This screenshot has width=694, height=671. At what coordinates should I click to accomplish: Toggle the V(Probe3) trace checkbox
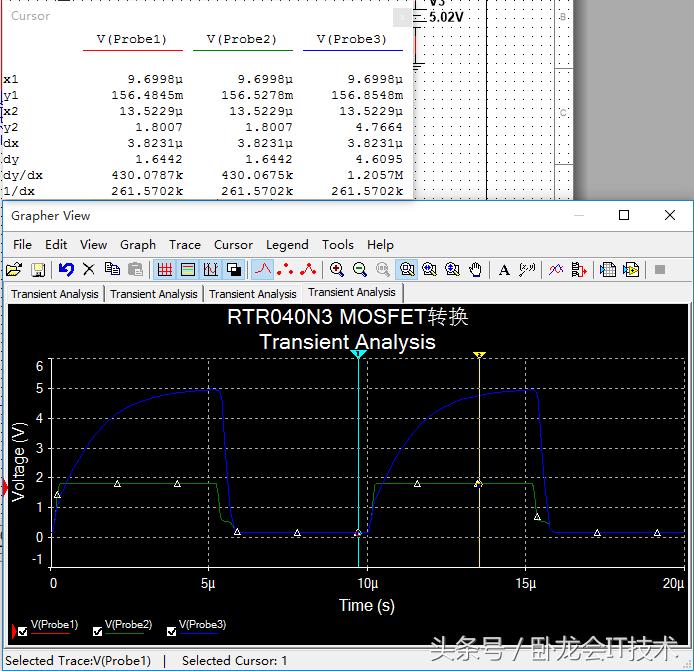pos(172,631)
